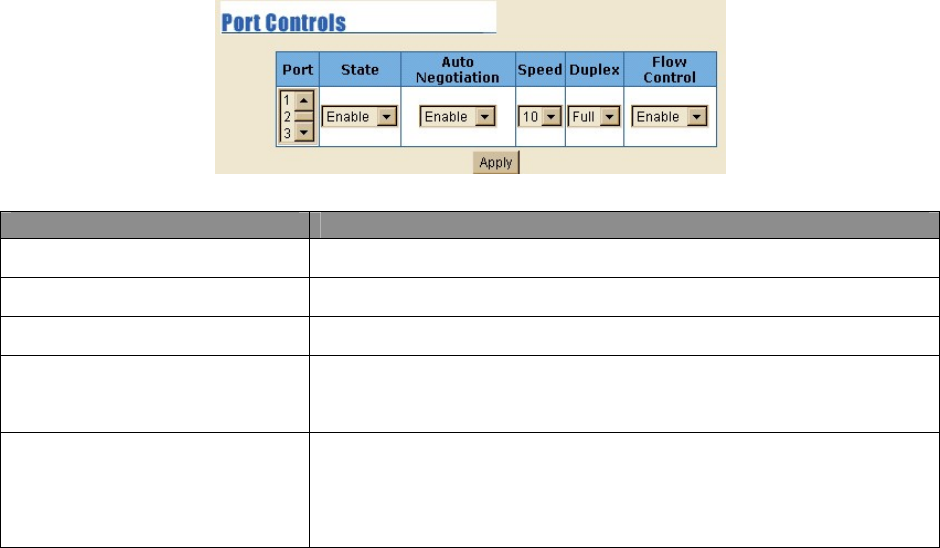Select port 2 in the Port list
Image resolution: width=940 pixels, height=548 pixels.
click(288, 116)
